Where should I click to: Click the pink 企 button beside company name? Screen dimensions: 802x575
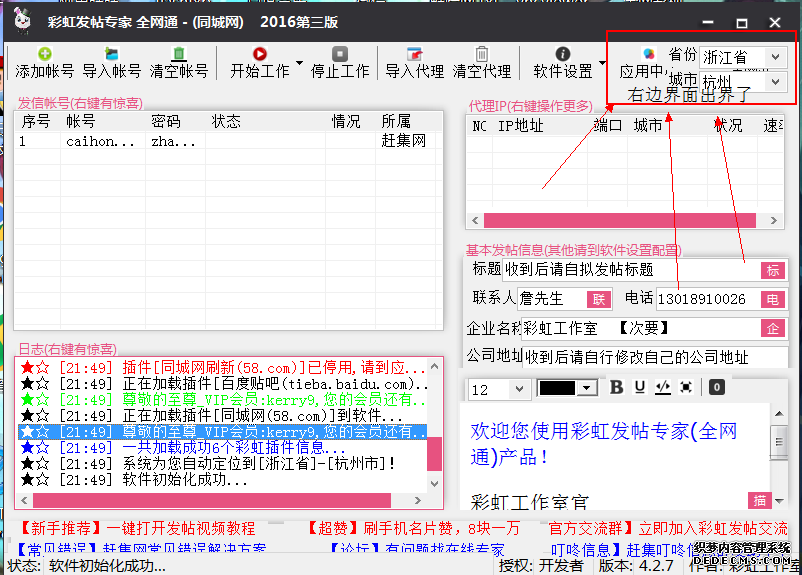point(773,328)
